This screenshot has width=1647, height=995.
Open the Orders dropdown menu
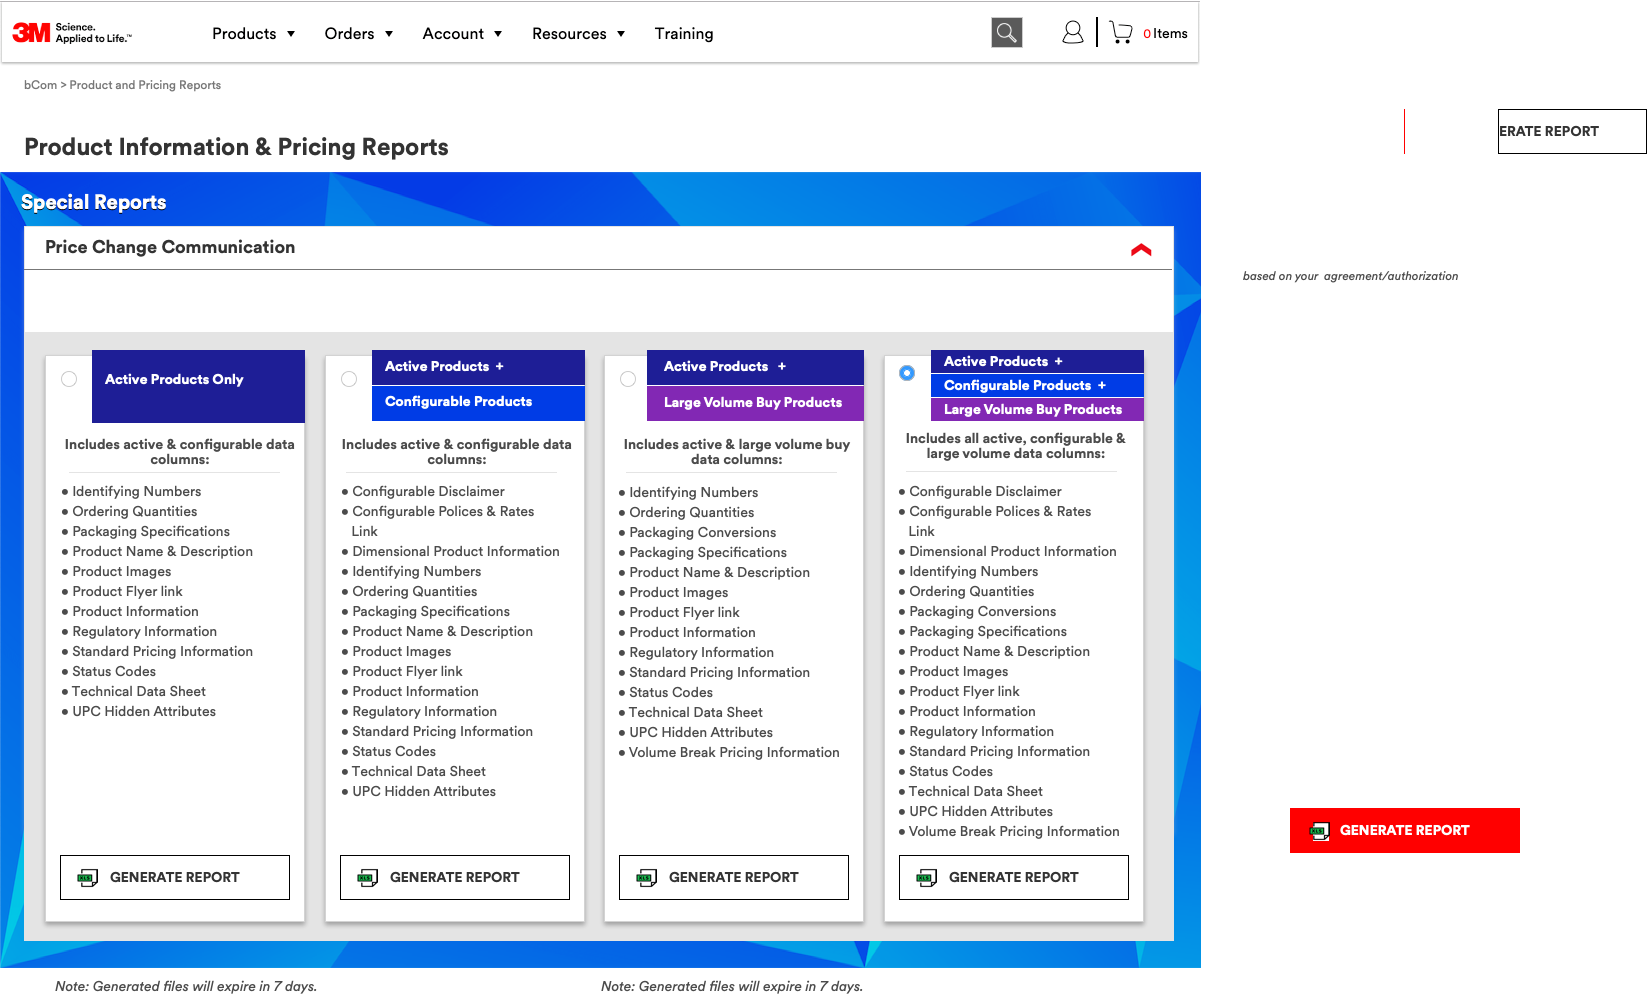pyautogui.click(x=359, y=34)
